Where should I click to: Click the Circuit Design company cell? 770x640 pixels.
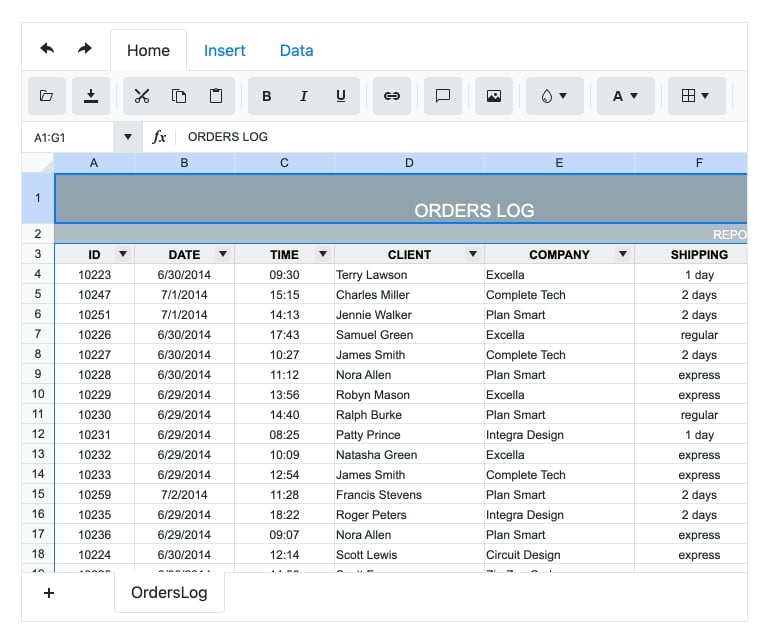[559, 555]
